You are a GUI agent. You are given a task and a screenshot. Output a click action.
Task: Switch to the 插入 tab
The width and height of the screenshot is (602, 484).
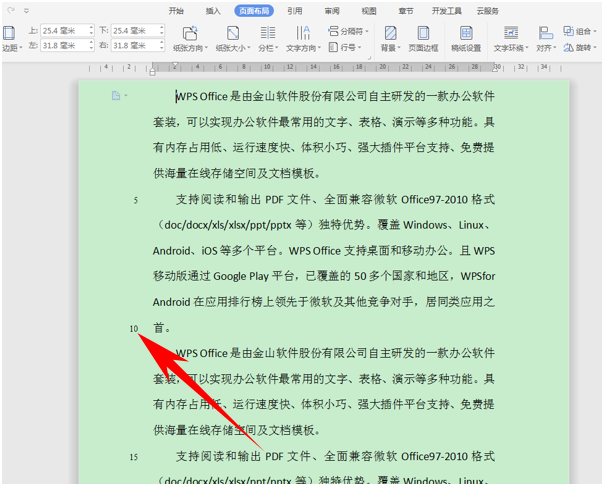tap(213, 11)
